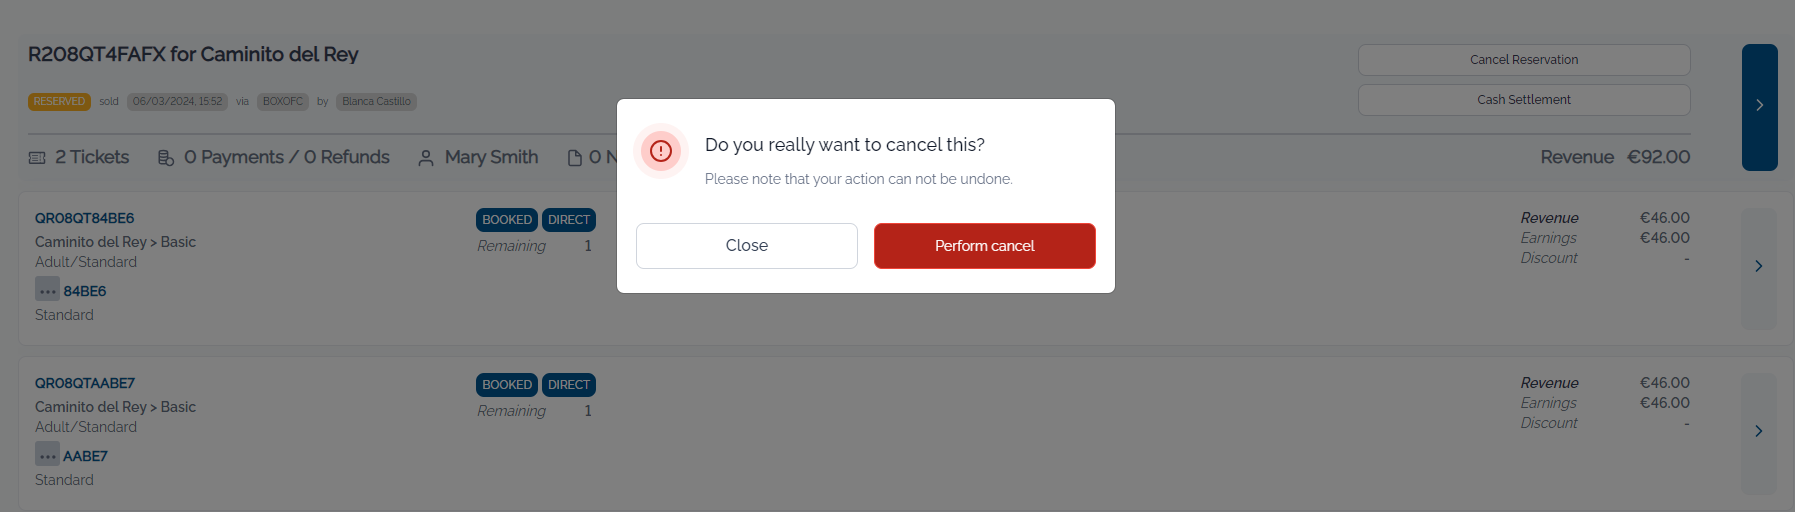Click the Cash Settlement button
Image resolution: width=1795 pixels, height=512 pixels.
pos(1524,100)
